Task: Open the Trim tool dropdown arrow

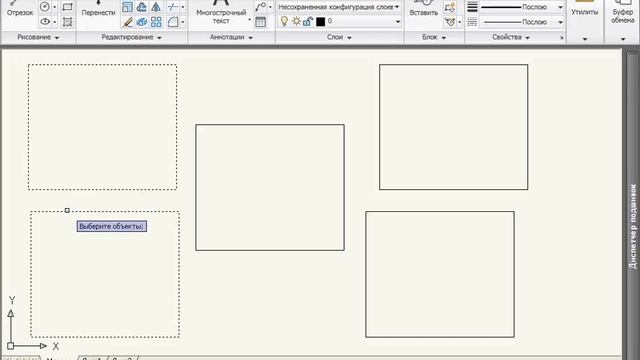Action: point(182,7)
